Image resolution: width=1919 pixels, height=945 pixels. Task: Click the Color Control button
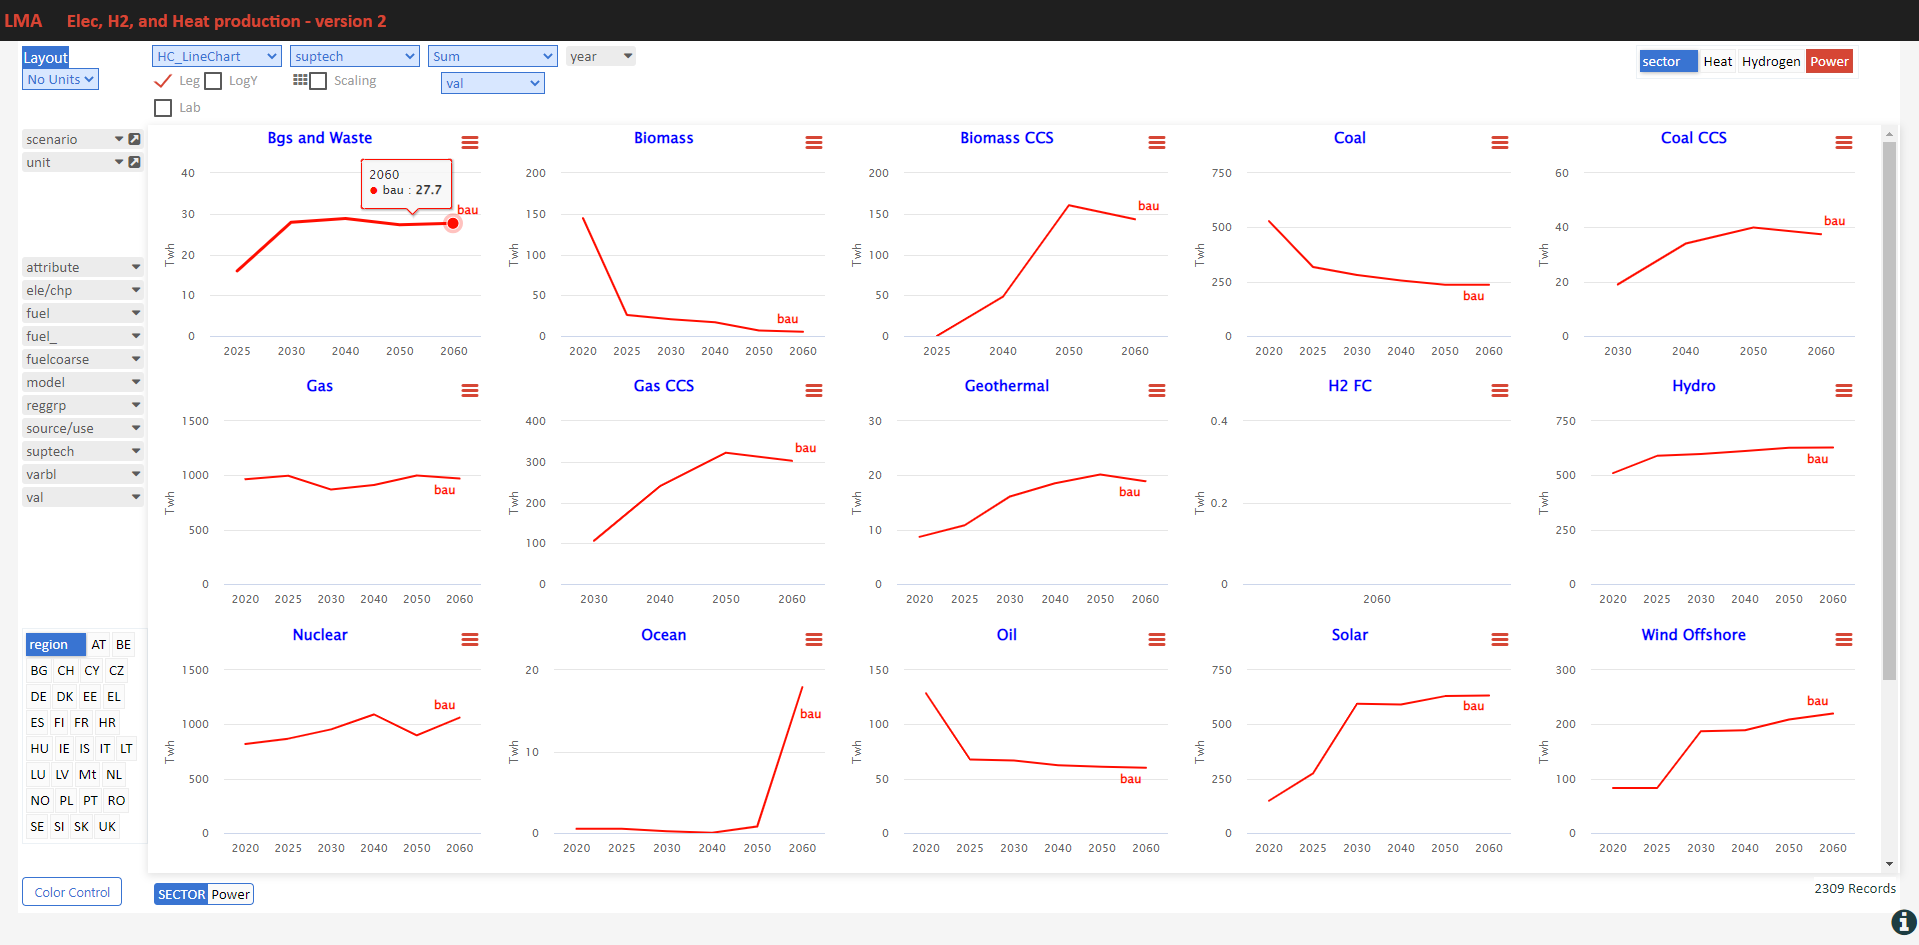click(x=72, y=892)
